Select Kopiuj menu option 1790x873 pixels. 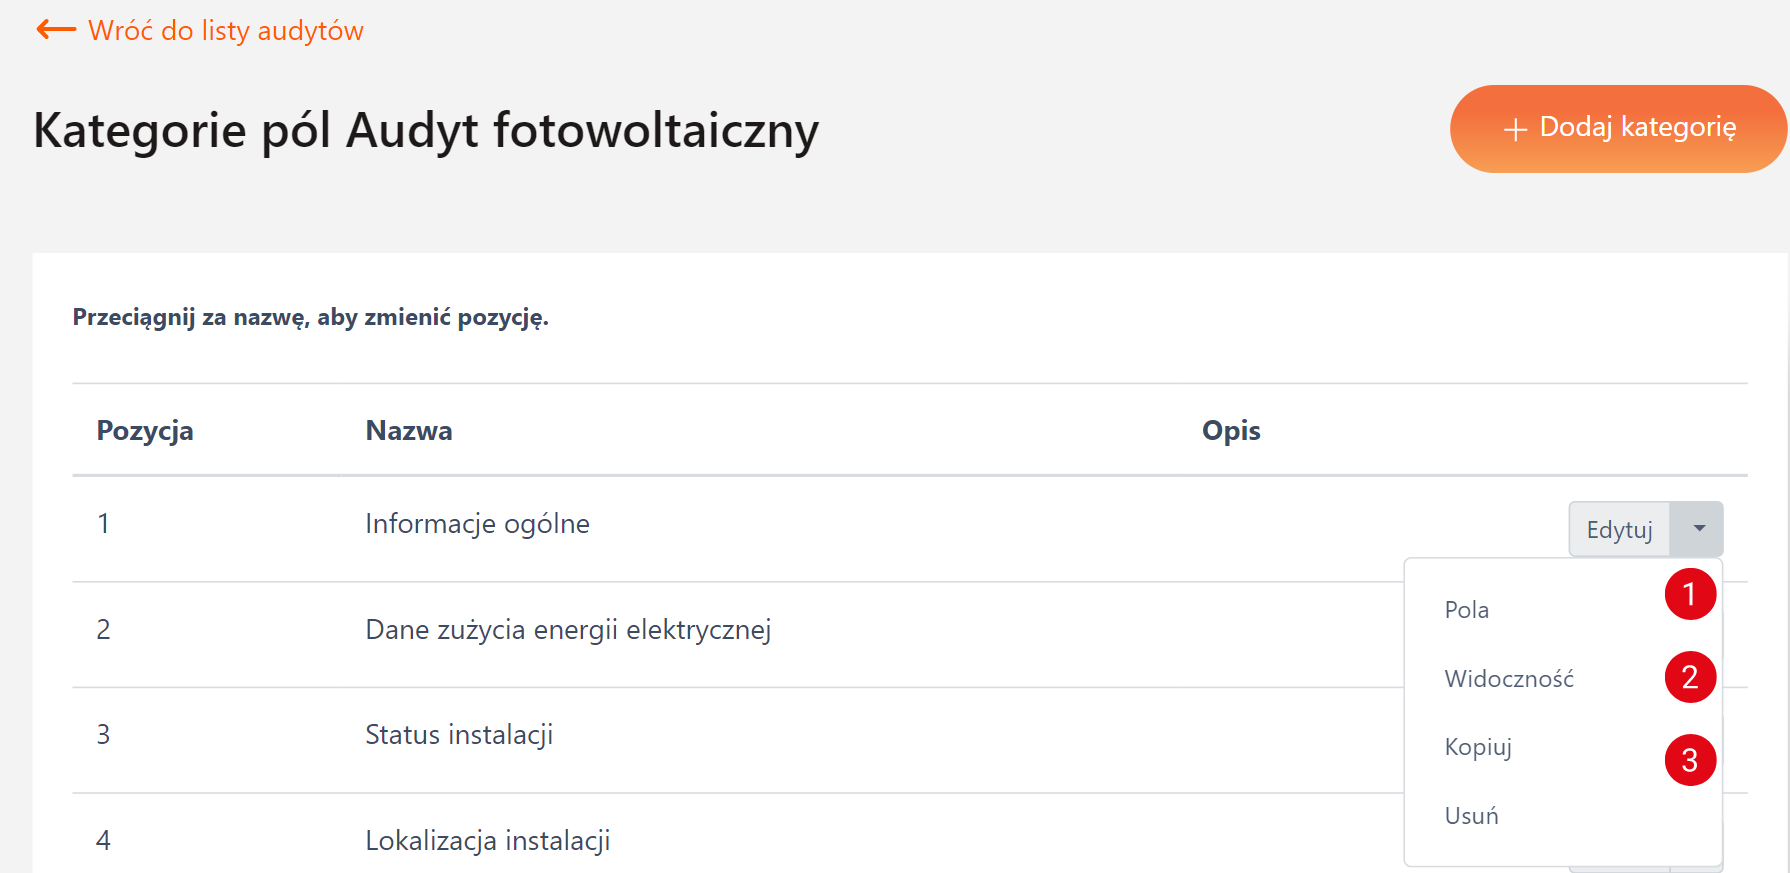[1478, 747]
